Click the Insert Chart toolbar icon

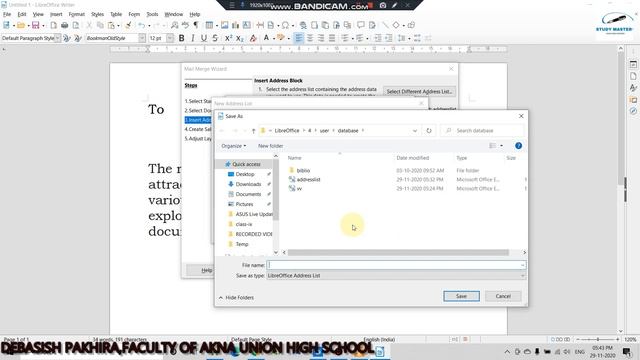click(236, 25)
